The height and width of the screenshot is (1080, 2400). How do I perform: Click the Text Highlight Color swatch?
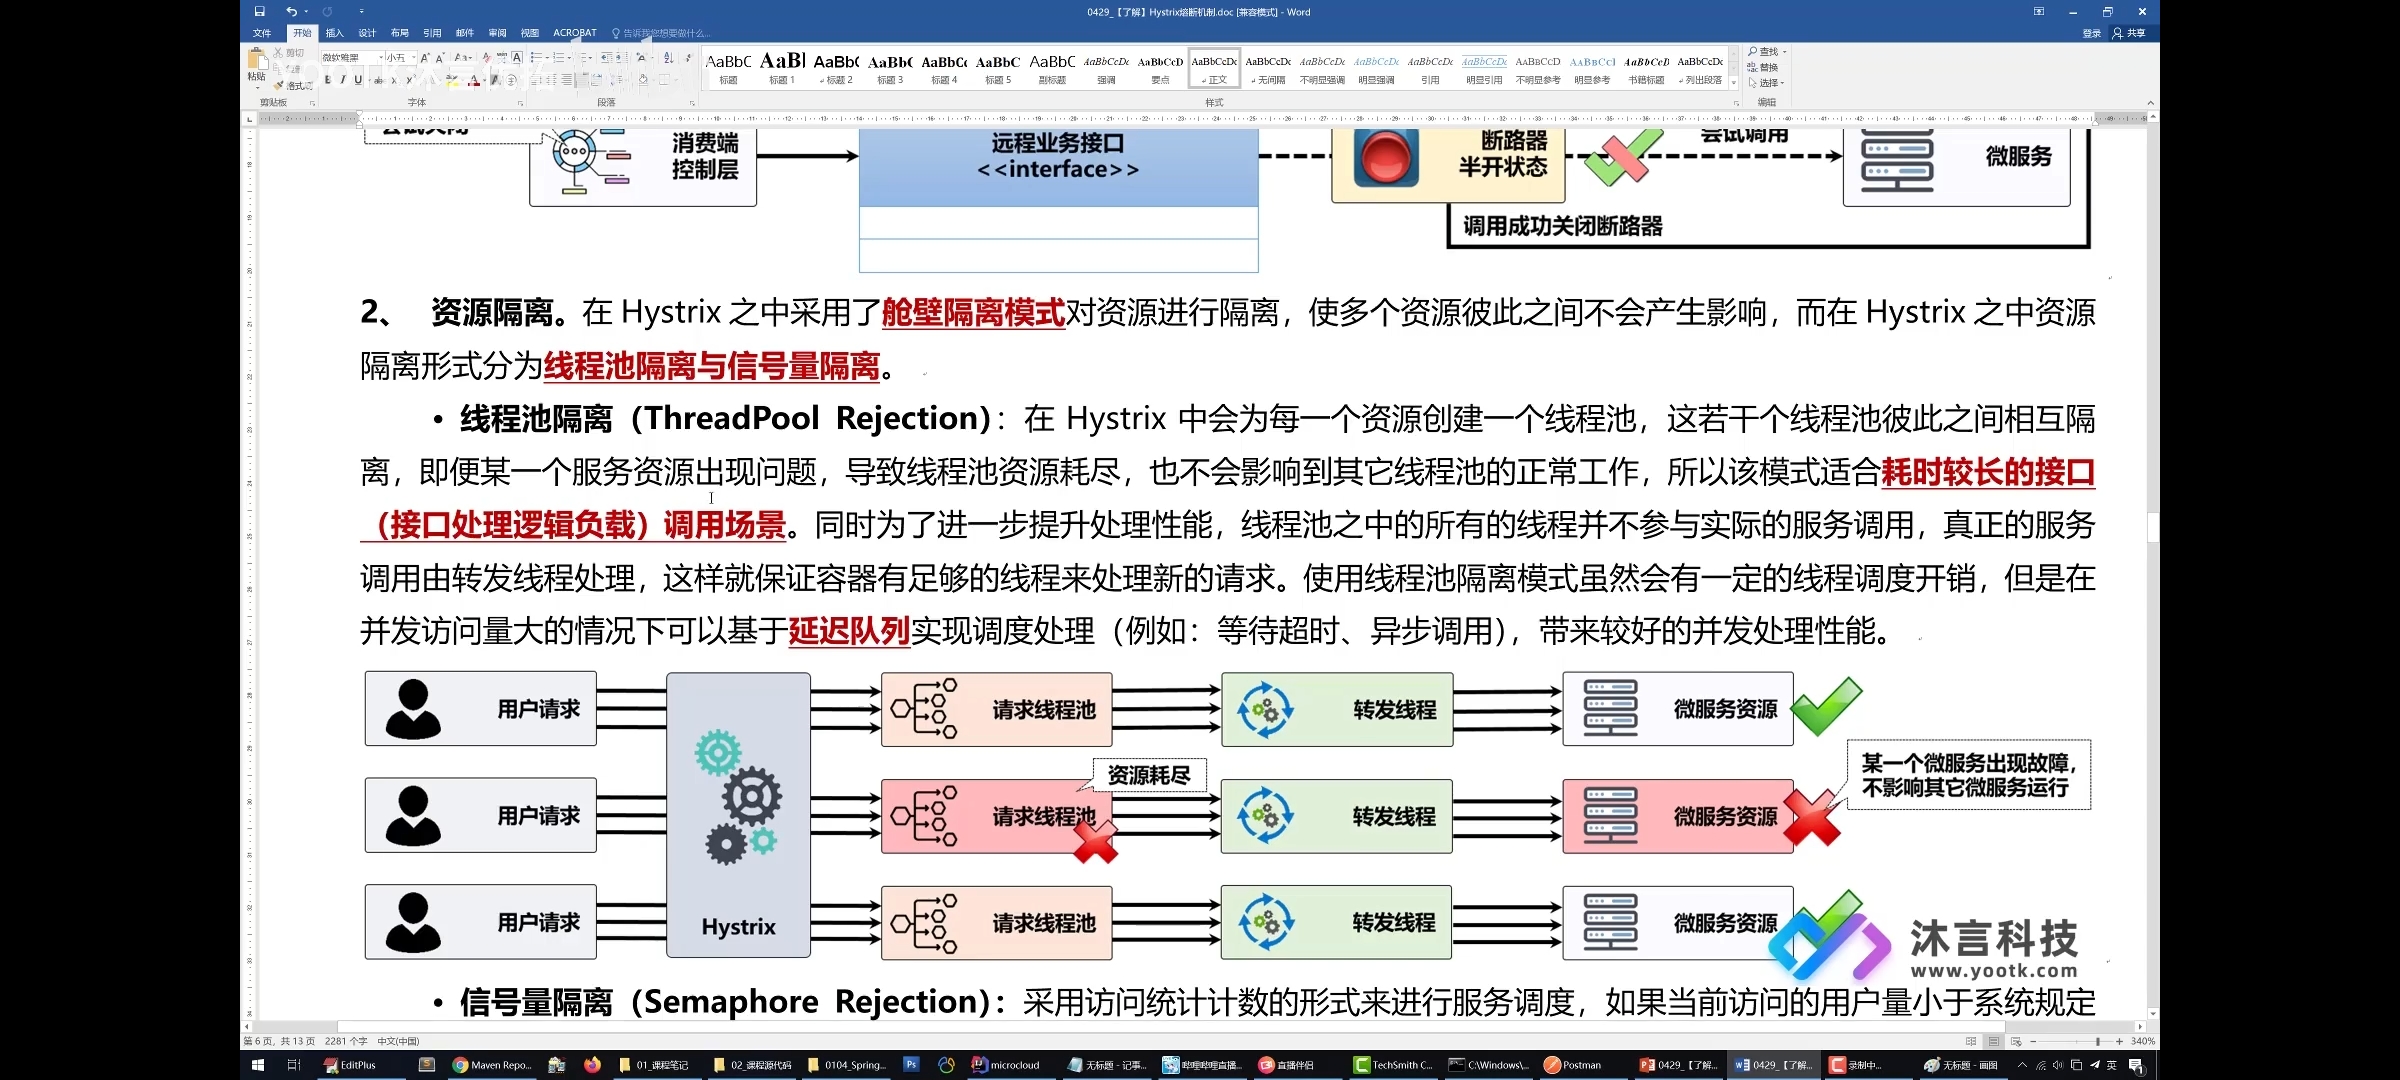coord(451,80)
